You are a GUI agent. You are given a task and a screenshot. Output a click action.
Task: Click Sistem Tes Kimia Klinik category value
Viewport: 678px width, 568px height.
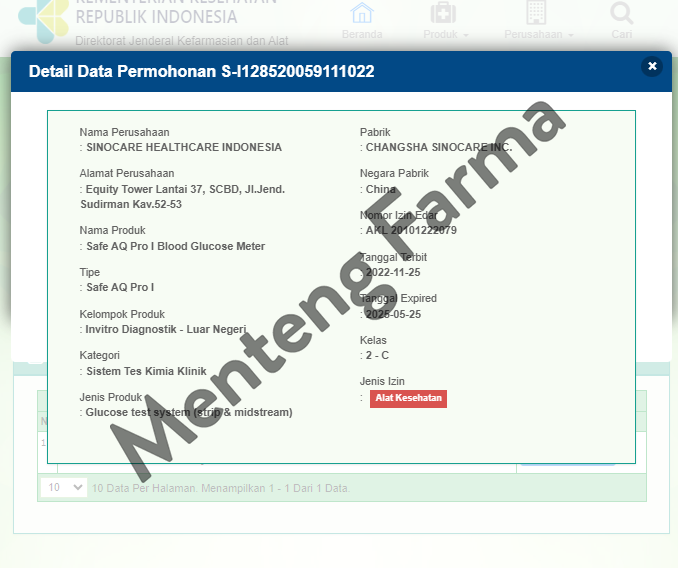pos(146,371)
